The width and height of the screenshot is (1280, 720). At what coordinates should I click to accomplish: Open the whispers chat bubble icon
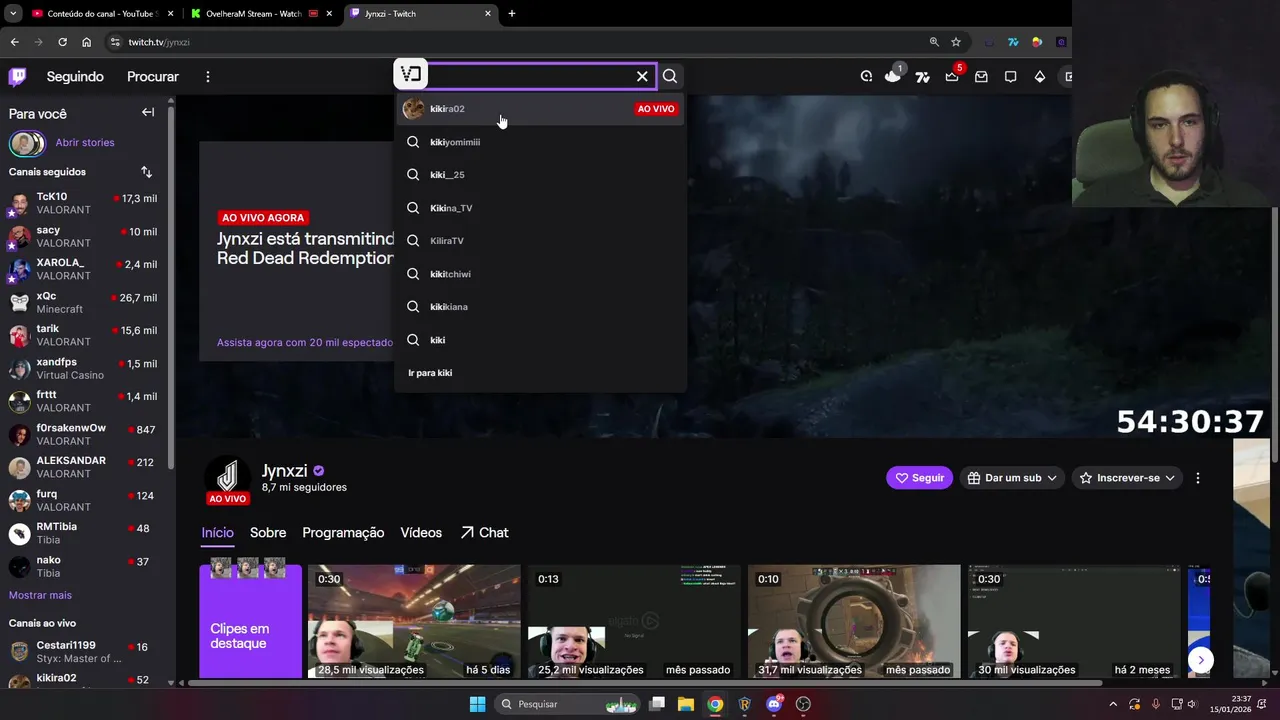coord(1010,77)
